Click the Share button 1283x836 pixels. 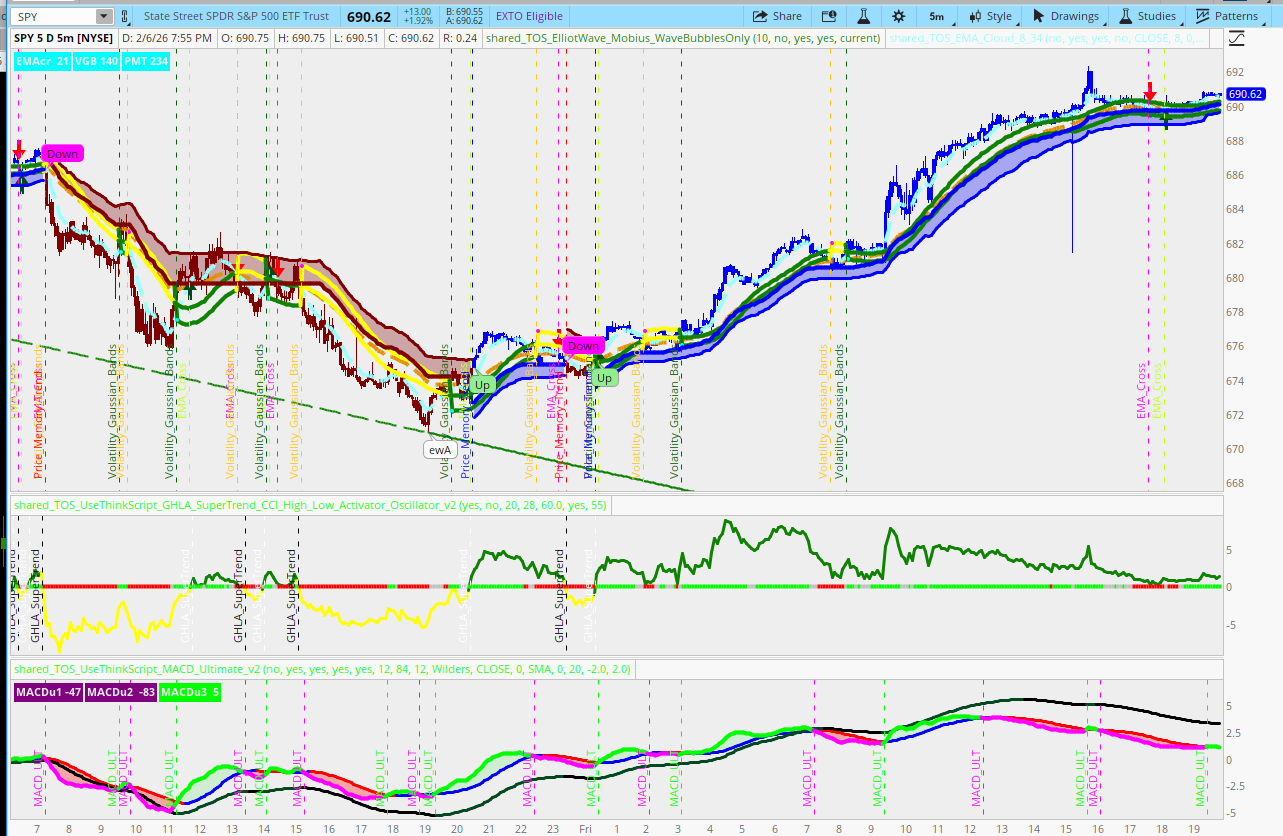777,16
